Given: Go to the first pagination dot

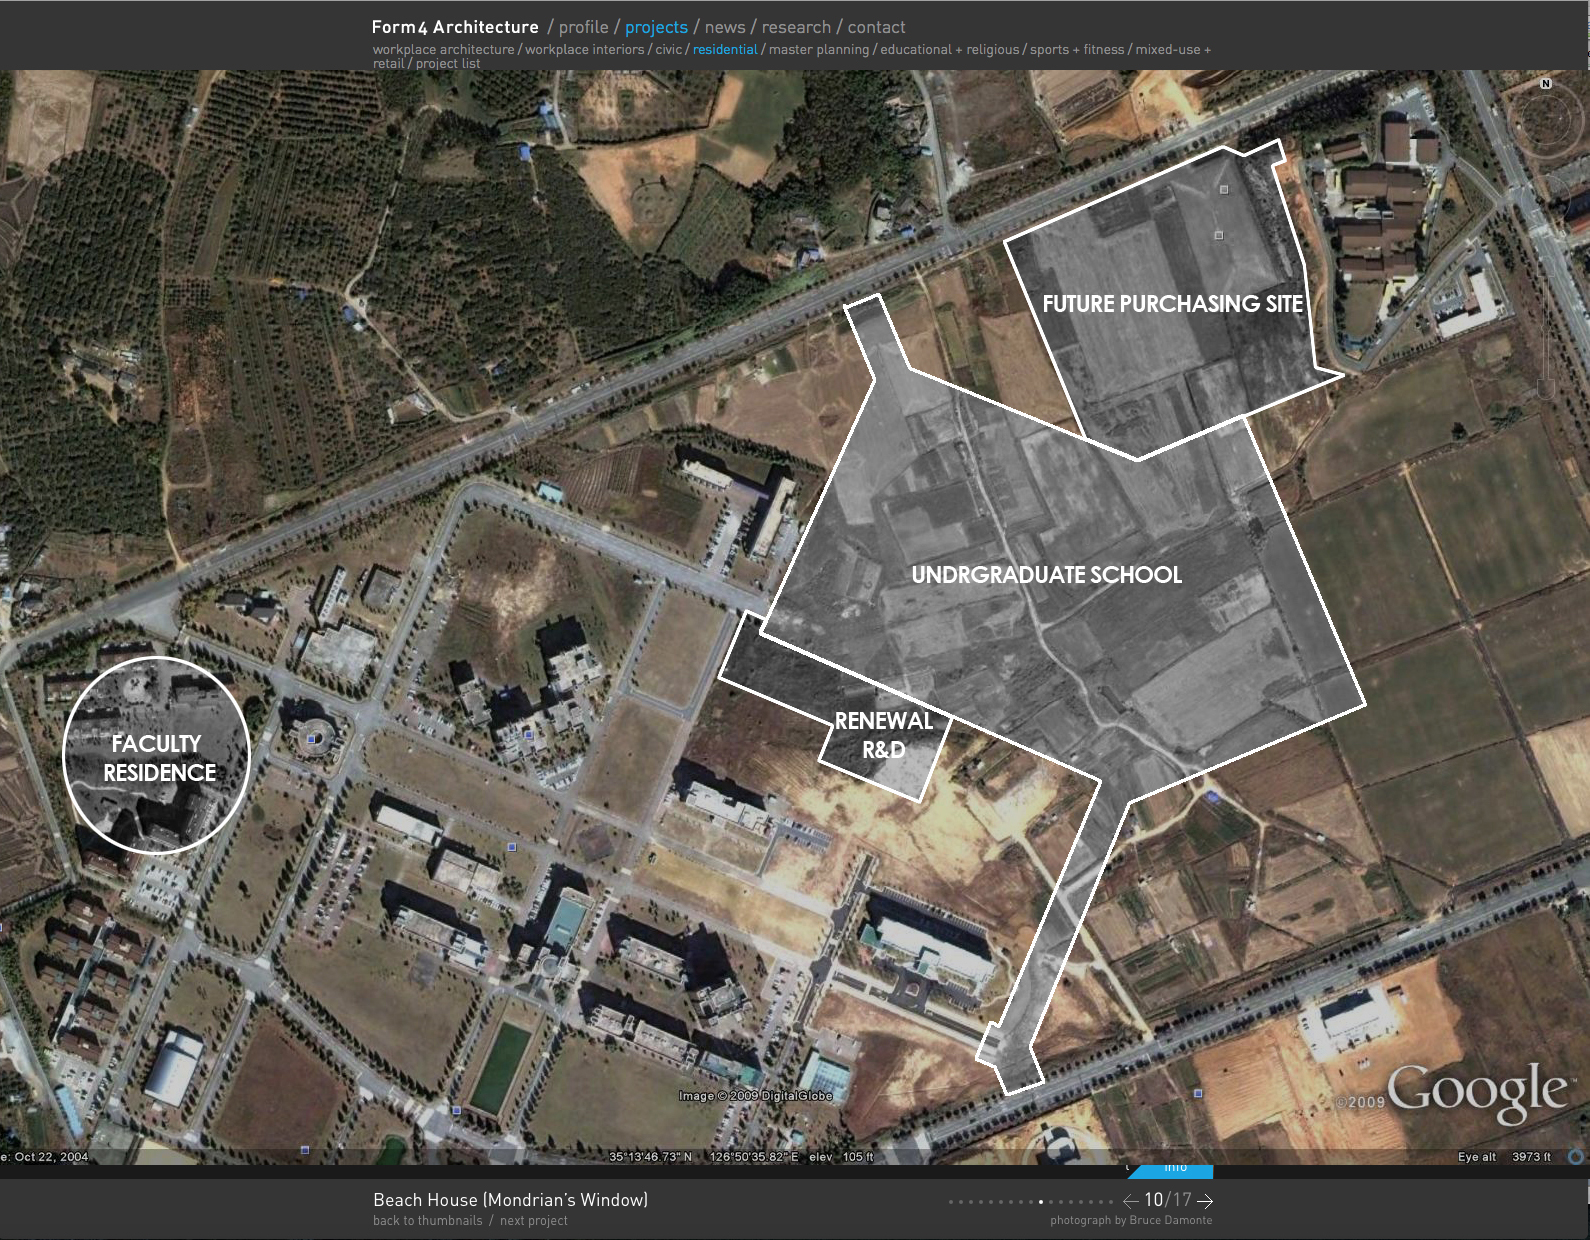Looking at the screenshot, I should [x=950, y=1202].
